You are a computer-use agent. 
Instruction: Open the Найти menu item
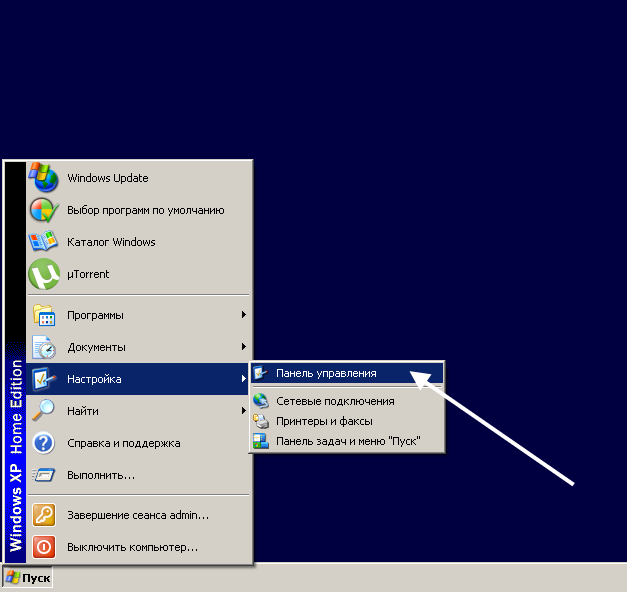(139, 411)
